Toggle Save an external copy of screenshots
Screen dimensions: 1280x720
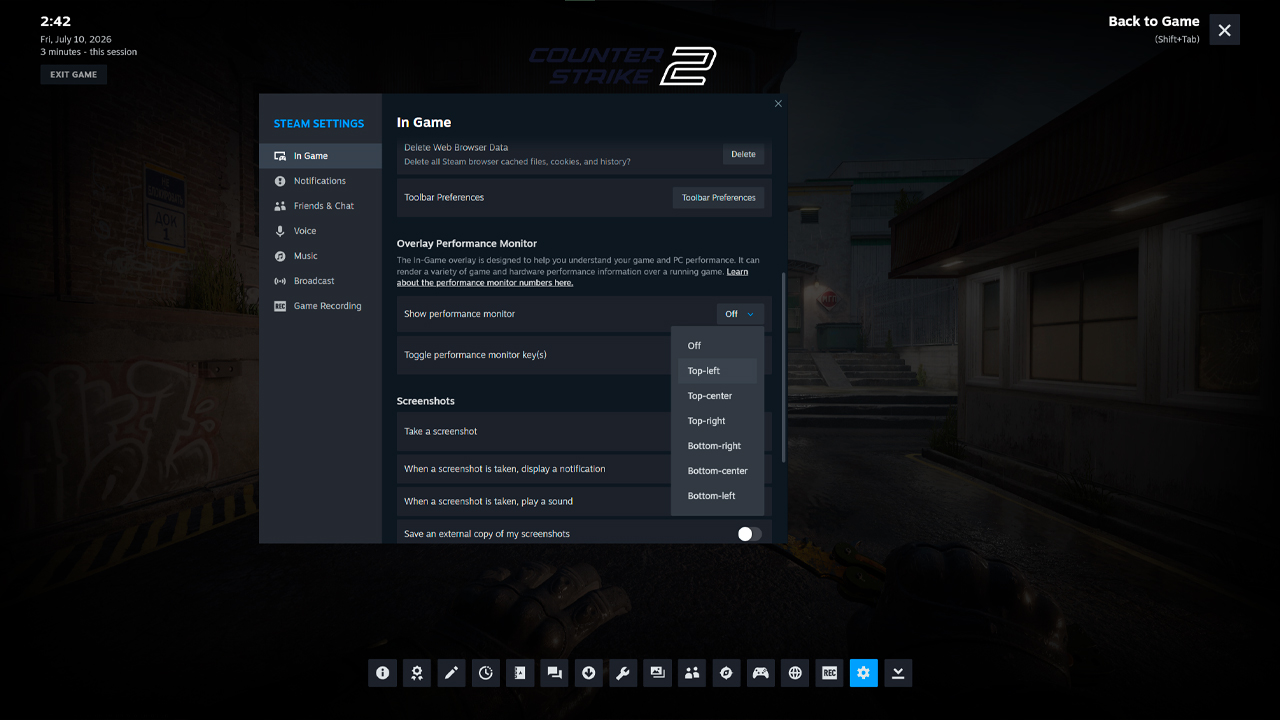click(750, 534)
